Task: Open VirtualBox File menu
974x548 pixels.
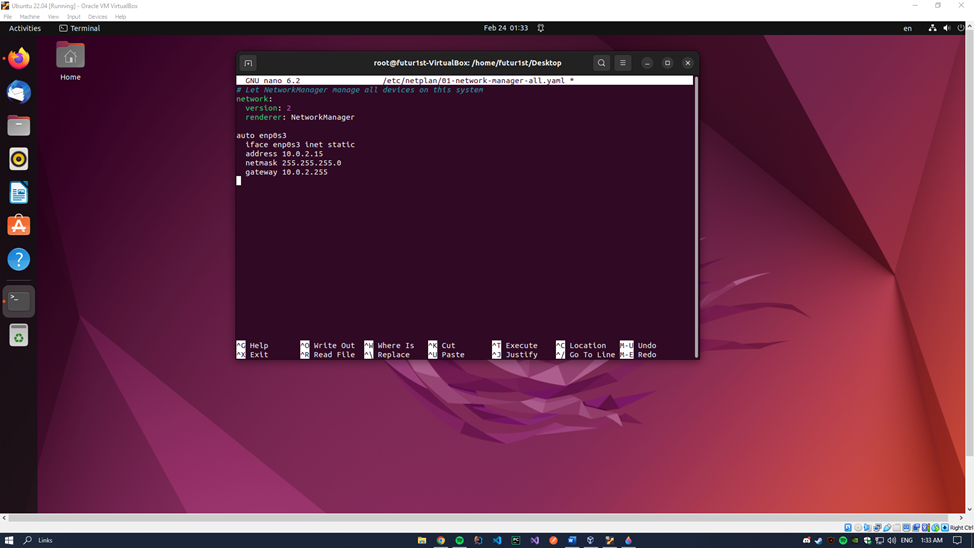Action: click(x=7, y=17)
